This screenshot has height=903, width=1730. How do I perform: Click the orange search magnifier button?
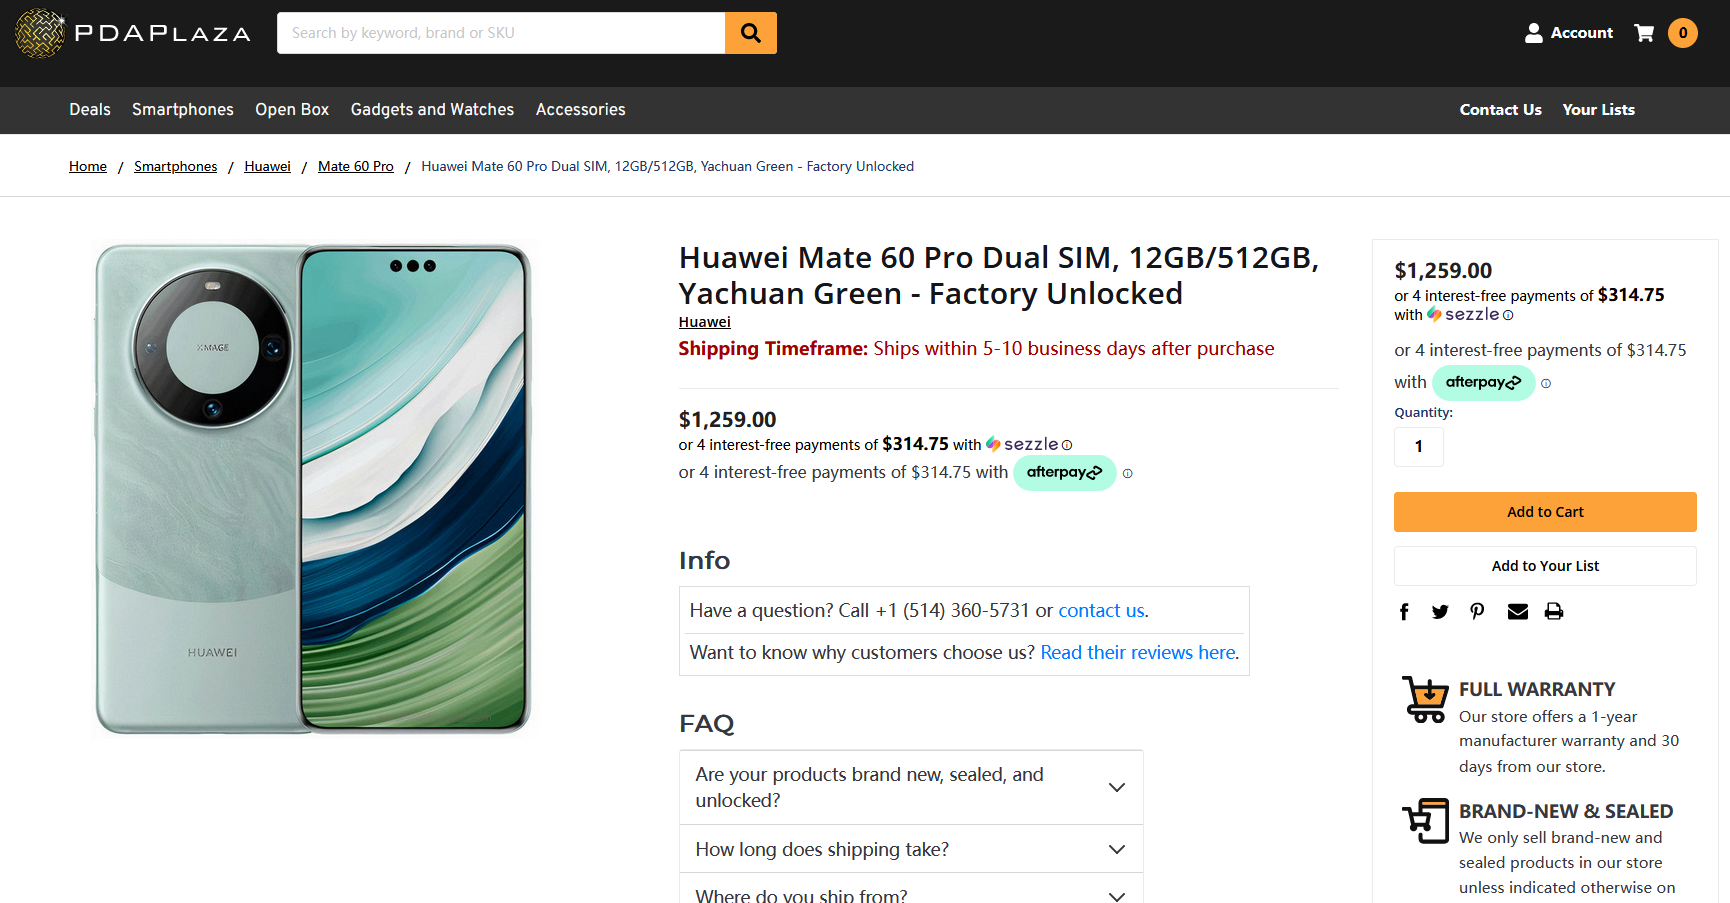click(x=750, y=33)
